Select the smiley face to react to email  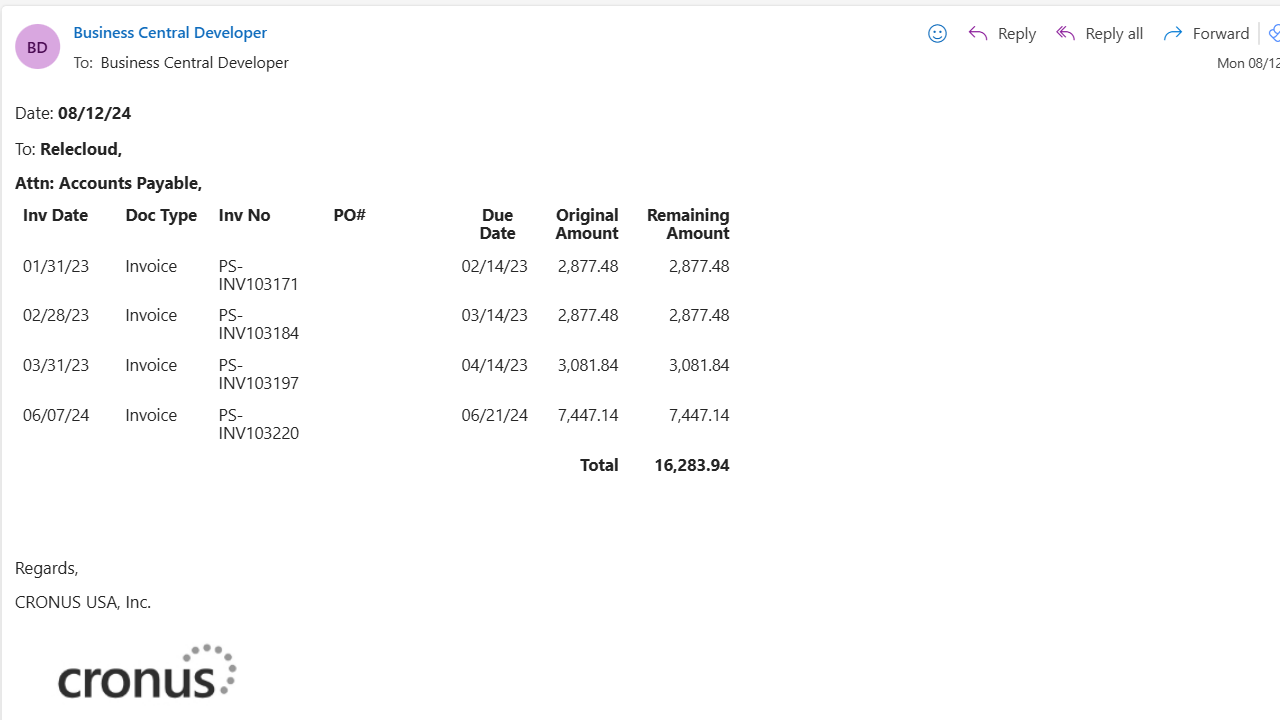[937, 33]
